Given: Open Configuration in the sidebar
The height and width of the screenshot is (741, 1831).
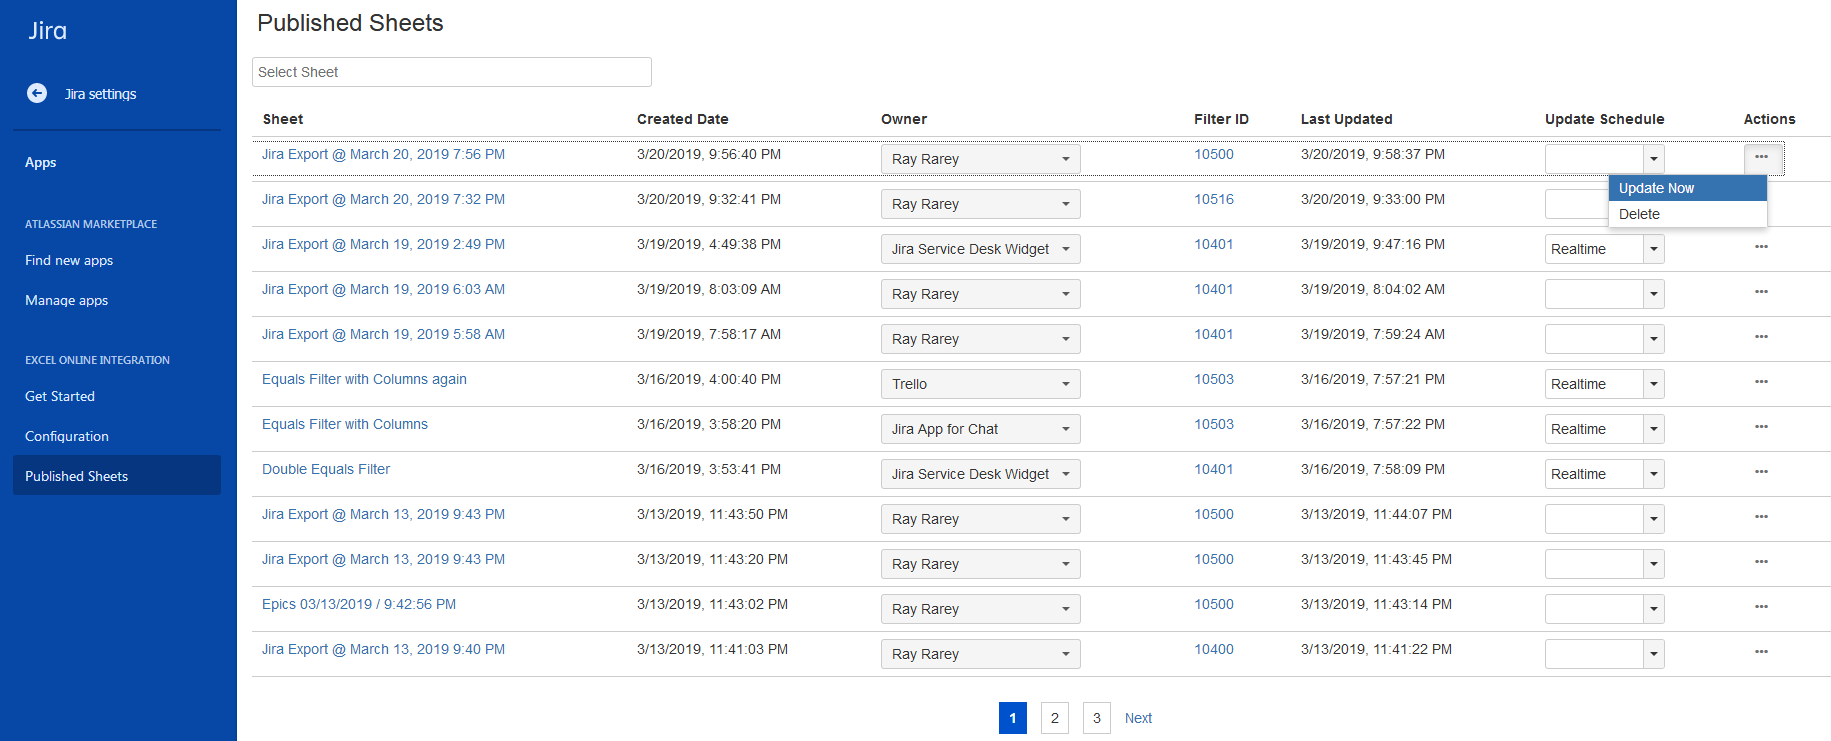Looking at the screenshot, I should [67, 436].
